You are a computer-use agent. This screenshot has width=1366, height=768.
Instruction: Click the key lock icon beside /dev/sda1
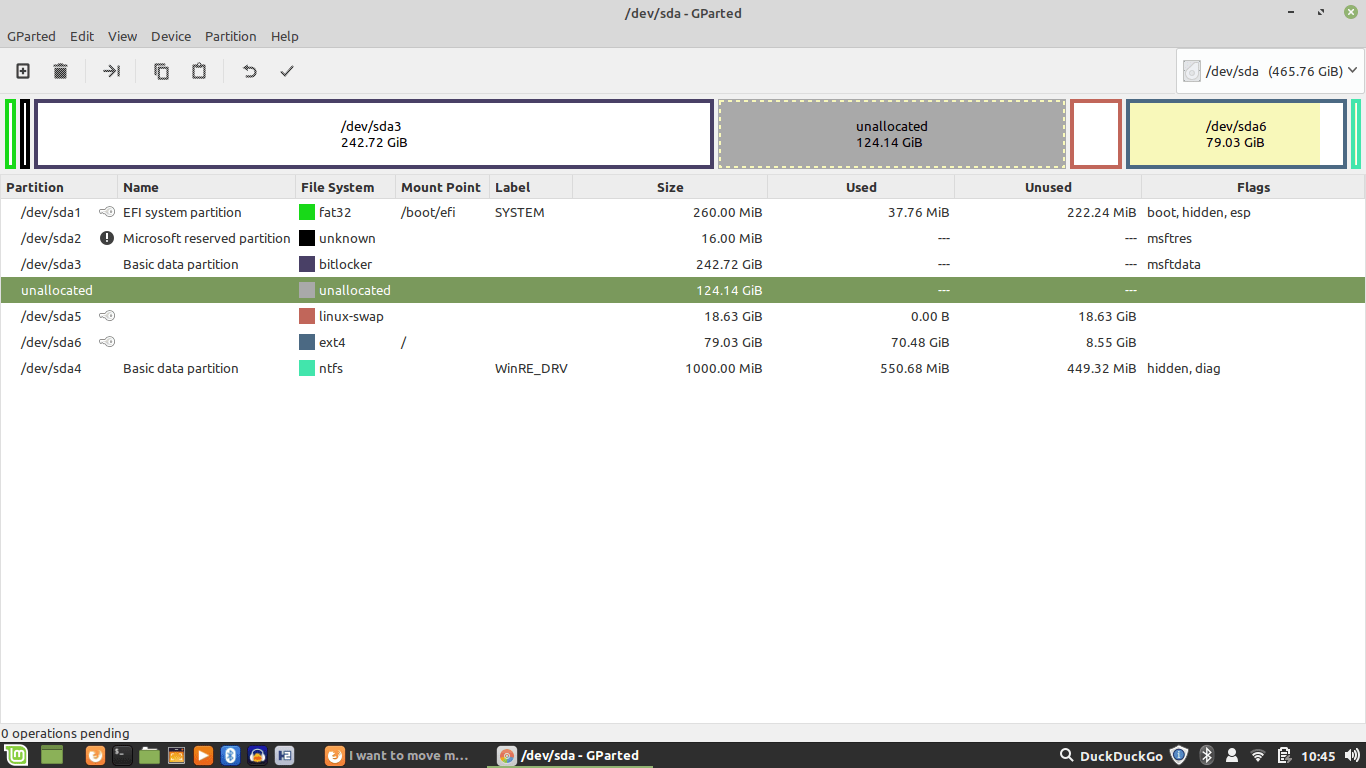click(107, 212)
